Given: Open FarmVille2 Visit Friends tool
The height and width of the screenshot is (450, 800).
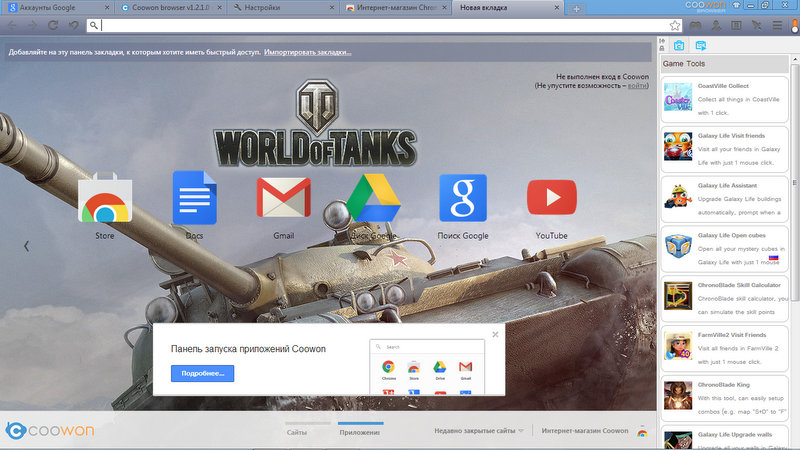Looking at the screenshot, I should [x=724, y=348].
